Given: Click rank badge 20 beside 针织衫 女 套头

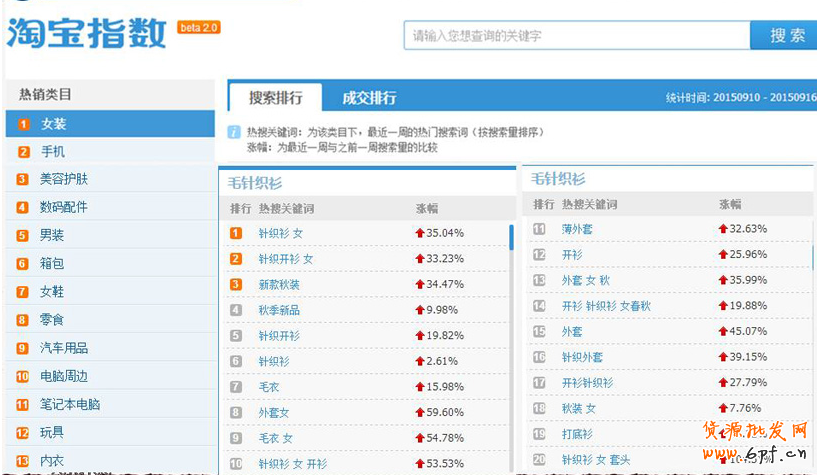Looking at the screenshot, I should tap(539, 459).
